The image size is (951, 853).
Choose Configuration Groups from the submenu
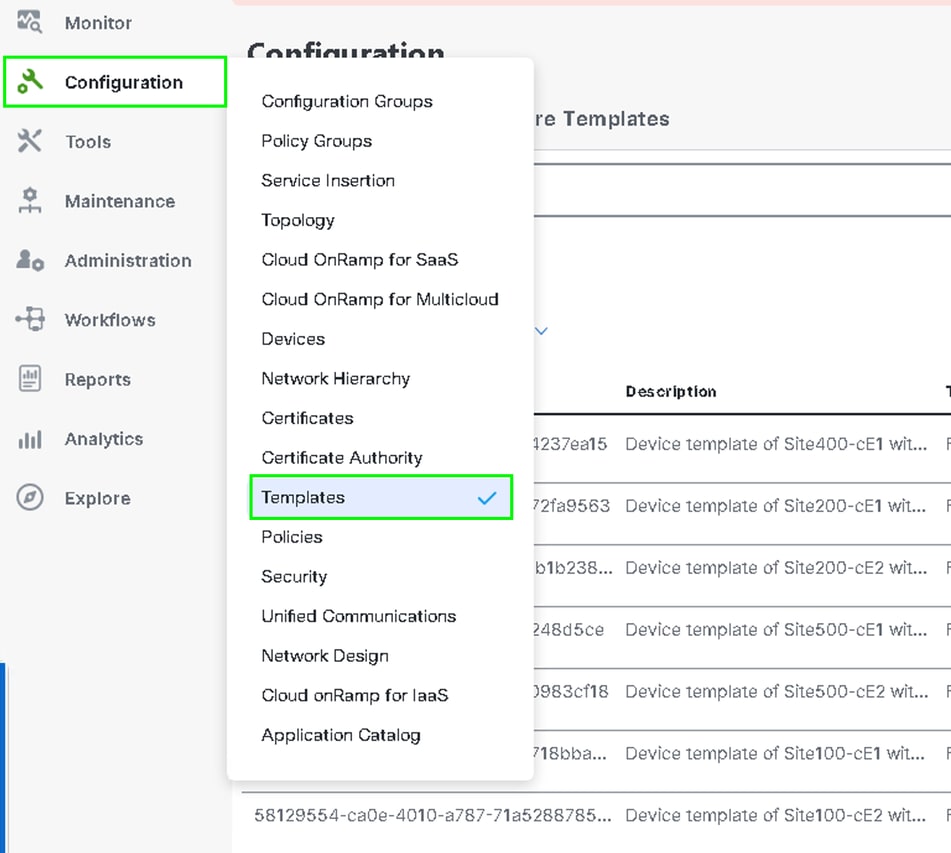347,101
